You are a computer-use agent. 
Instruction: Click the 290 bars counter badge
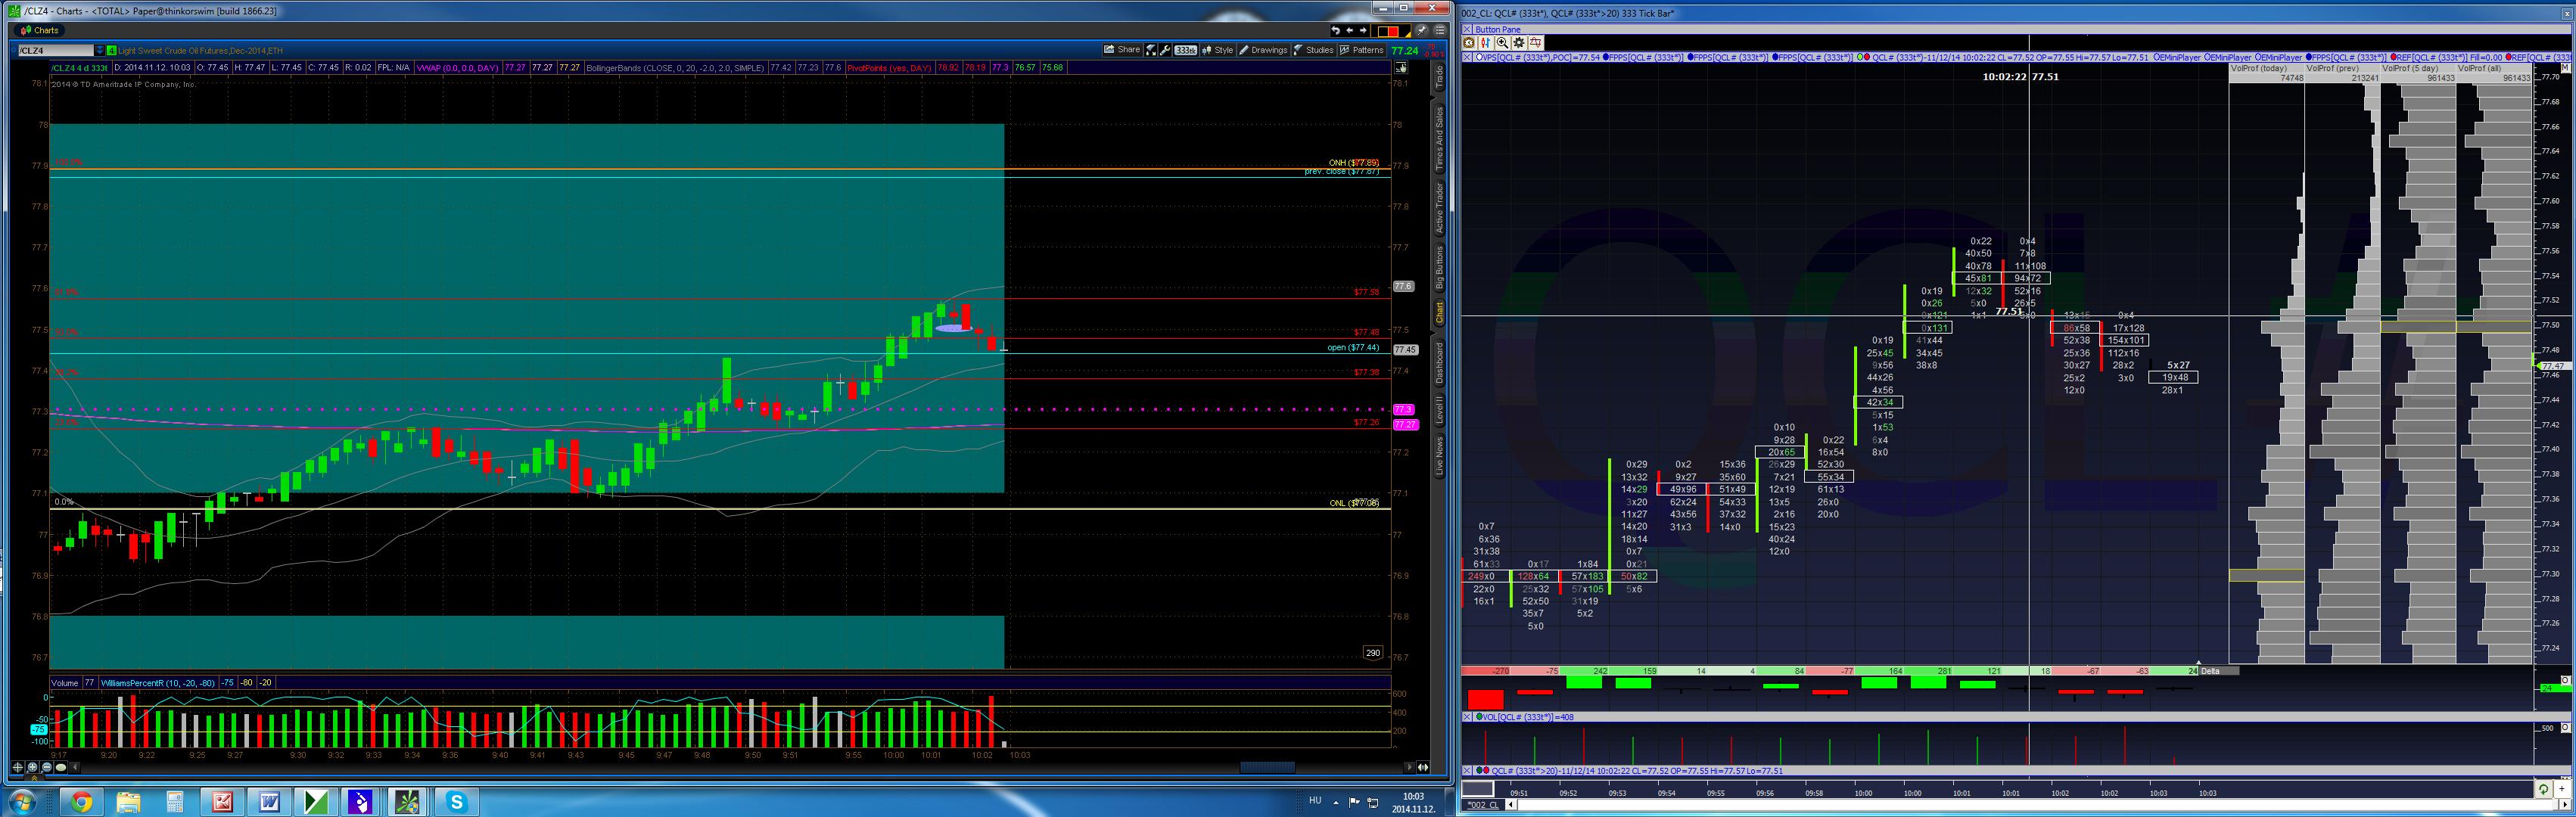[1373, 653]
